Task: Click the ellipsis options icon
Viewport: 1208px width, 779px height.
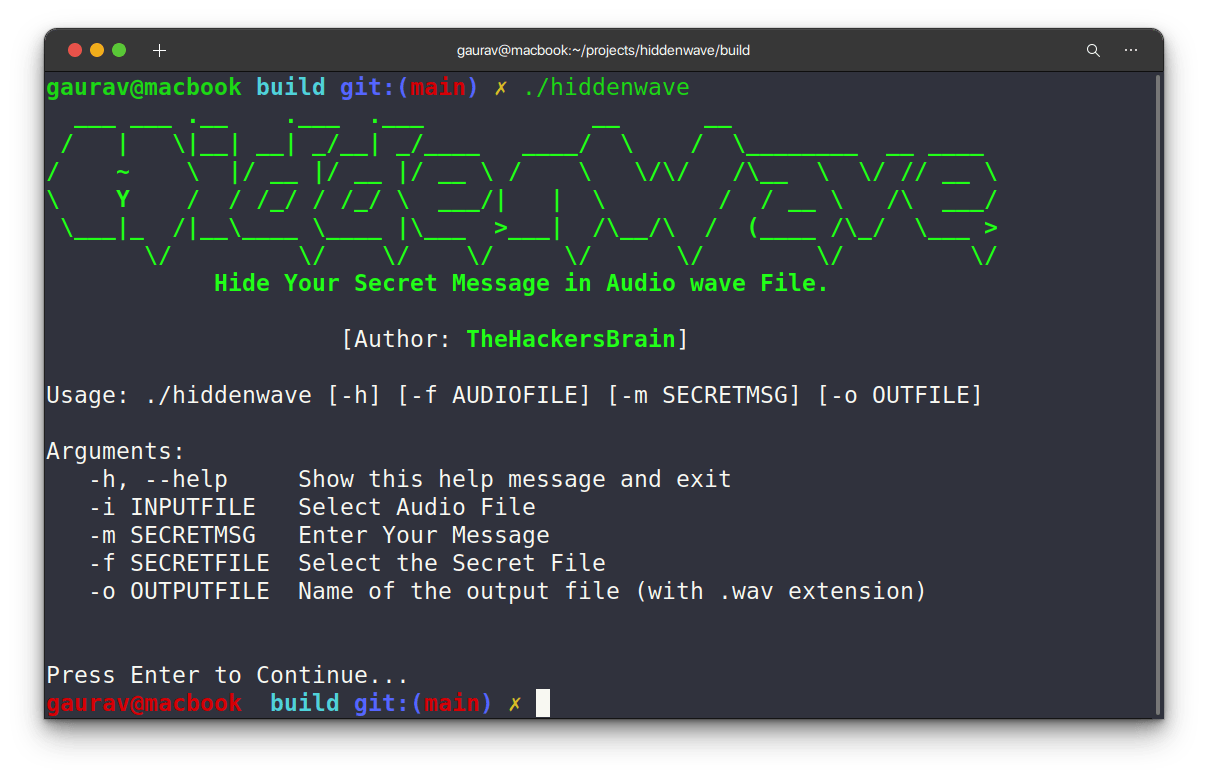Action: click(1131, 50)
